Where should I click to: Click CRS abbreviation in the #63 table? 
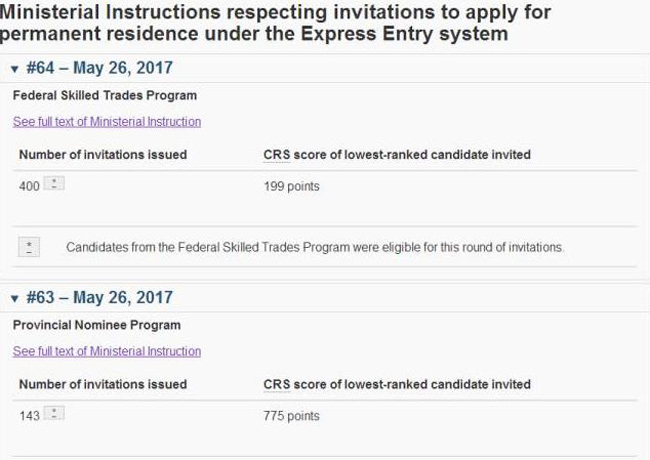tap(276, 385)
